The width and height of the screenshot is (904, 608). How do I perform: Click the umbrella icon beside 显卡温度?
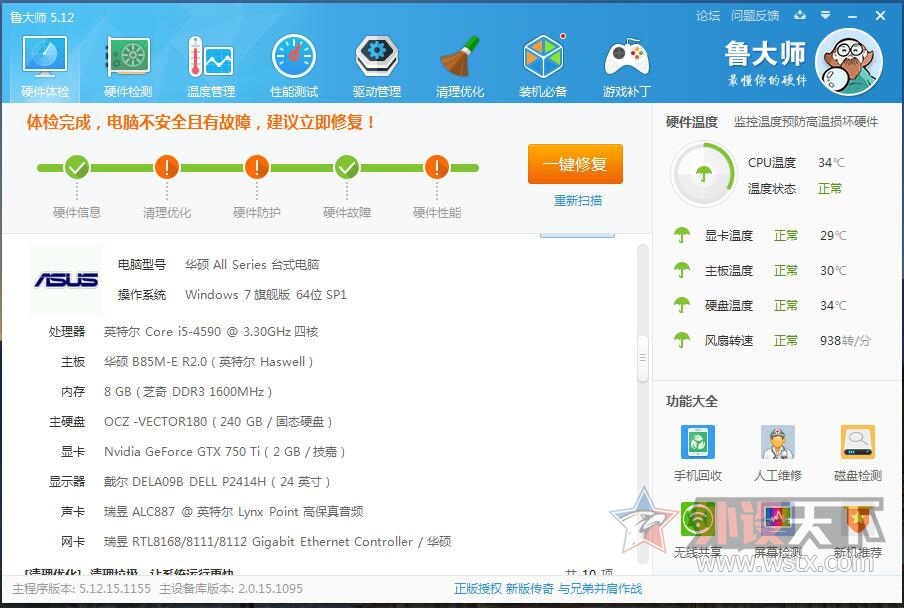pos(682,235)
